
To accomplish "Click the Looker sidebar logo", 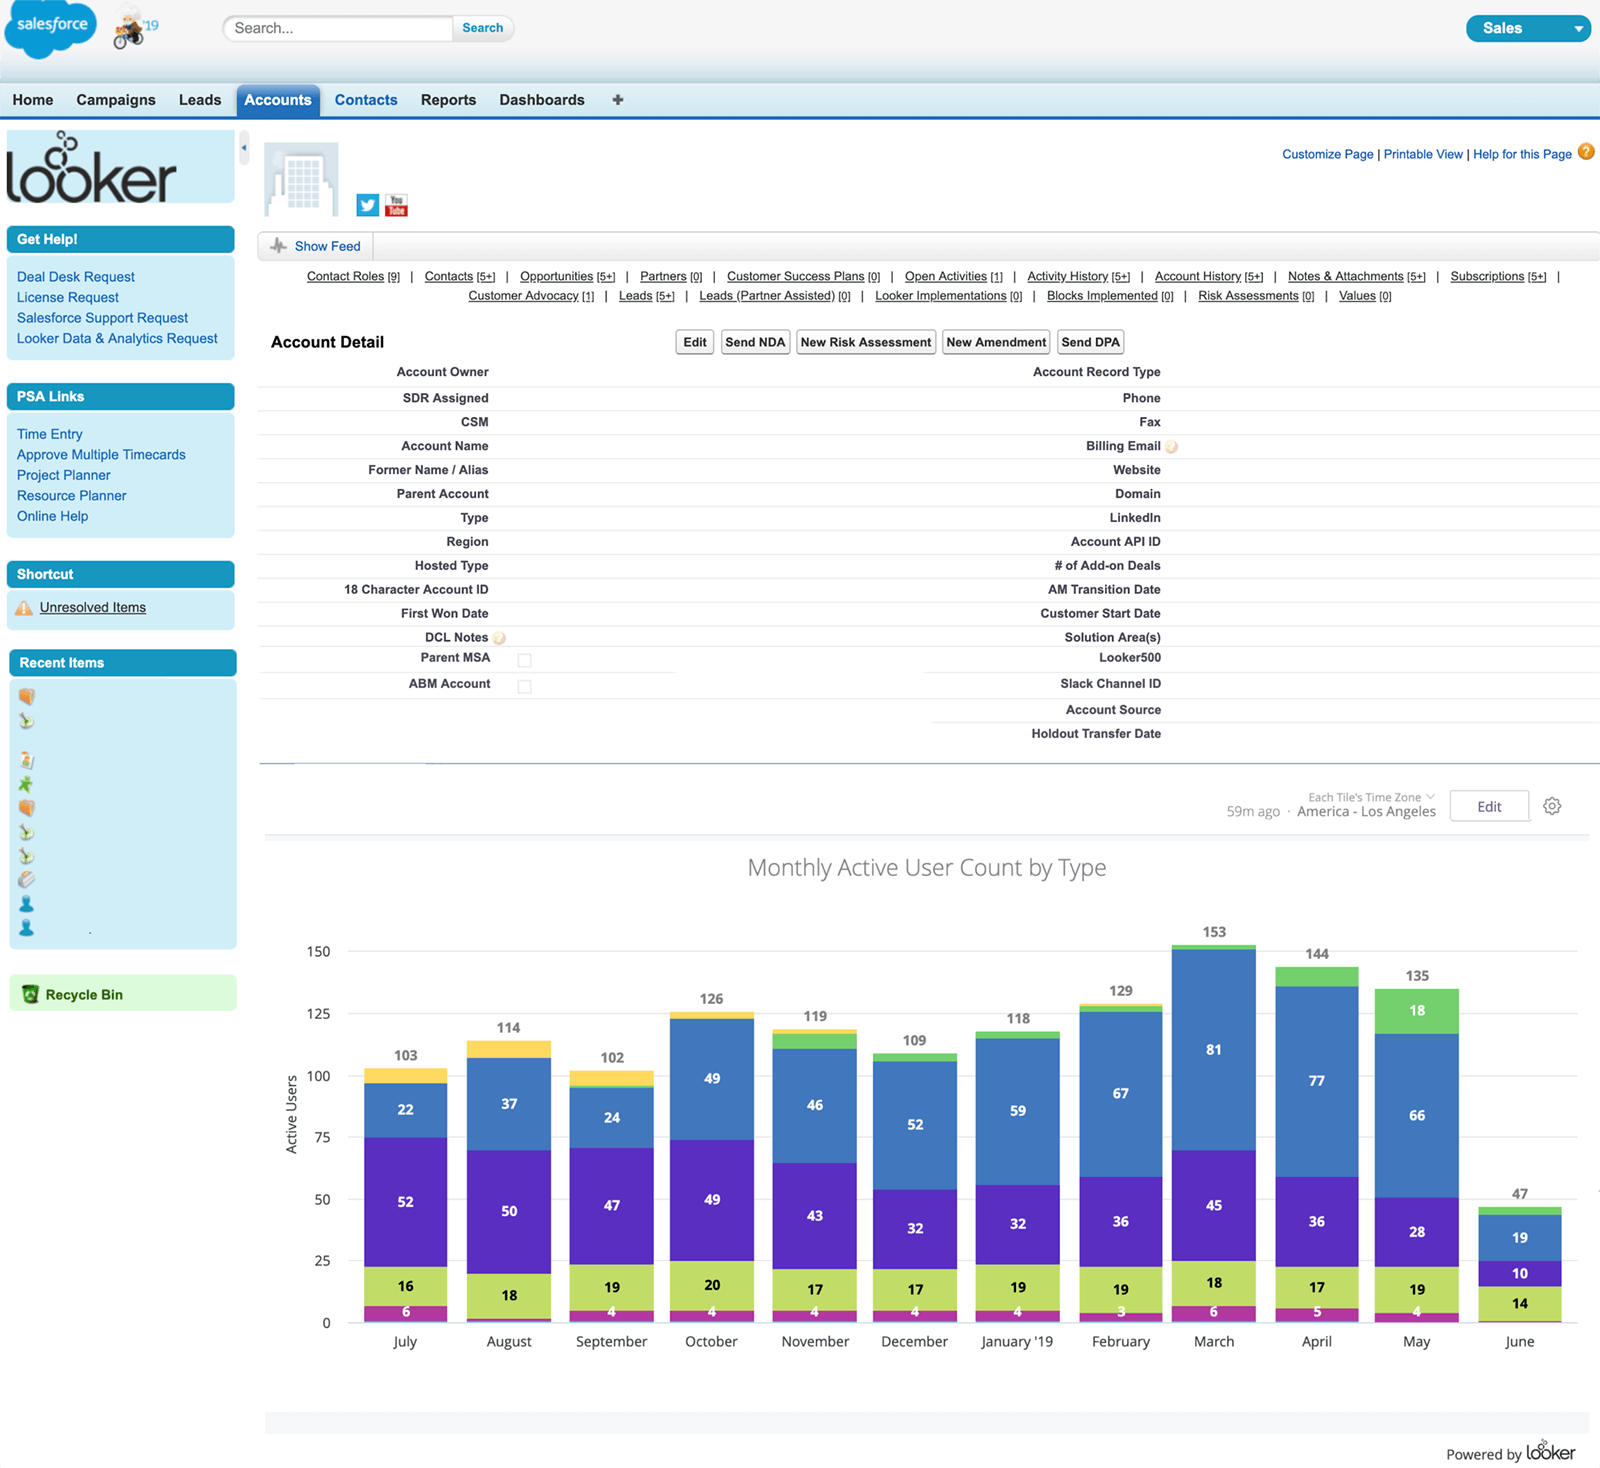I will [x=92, y=167].
